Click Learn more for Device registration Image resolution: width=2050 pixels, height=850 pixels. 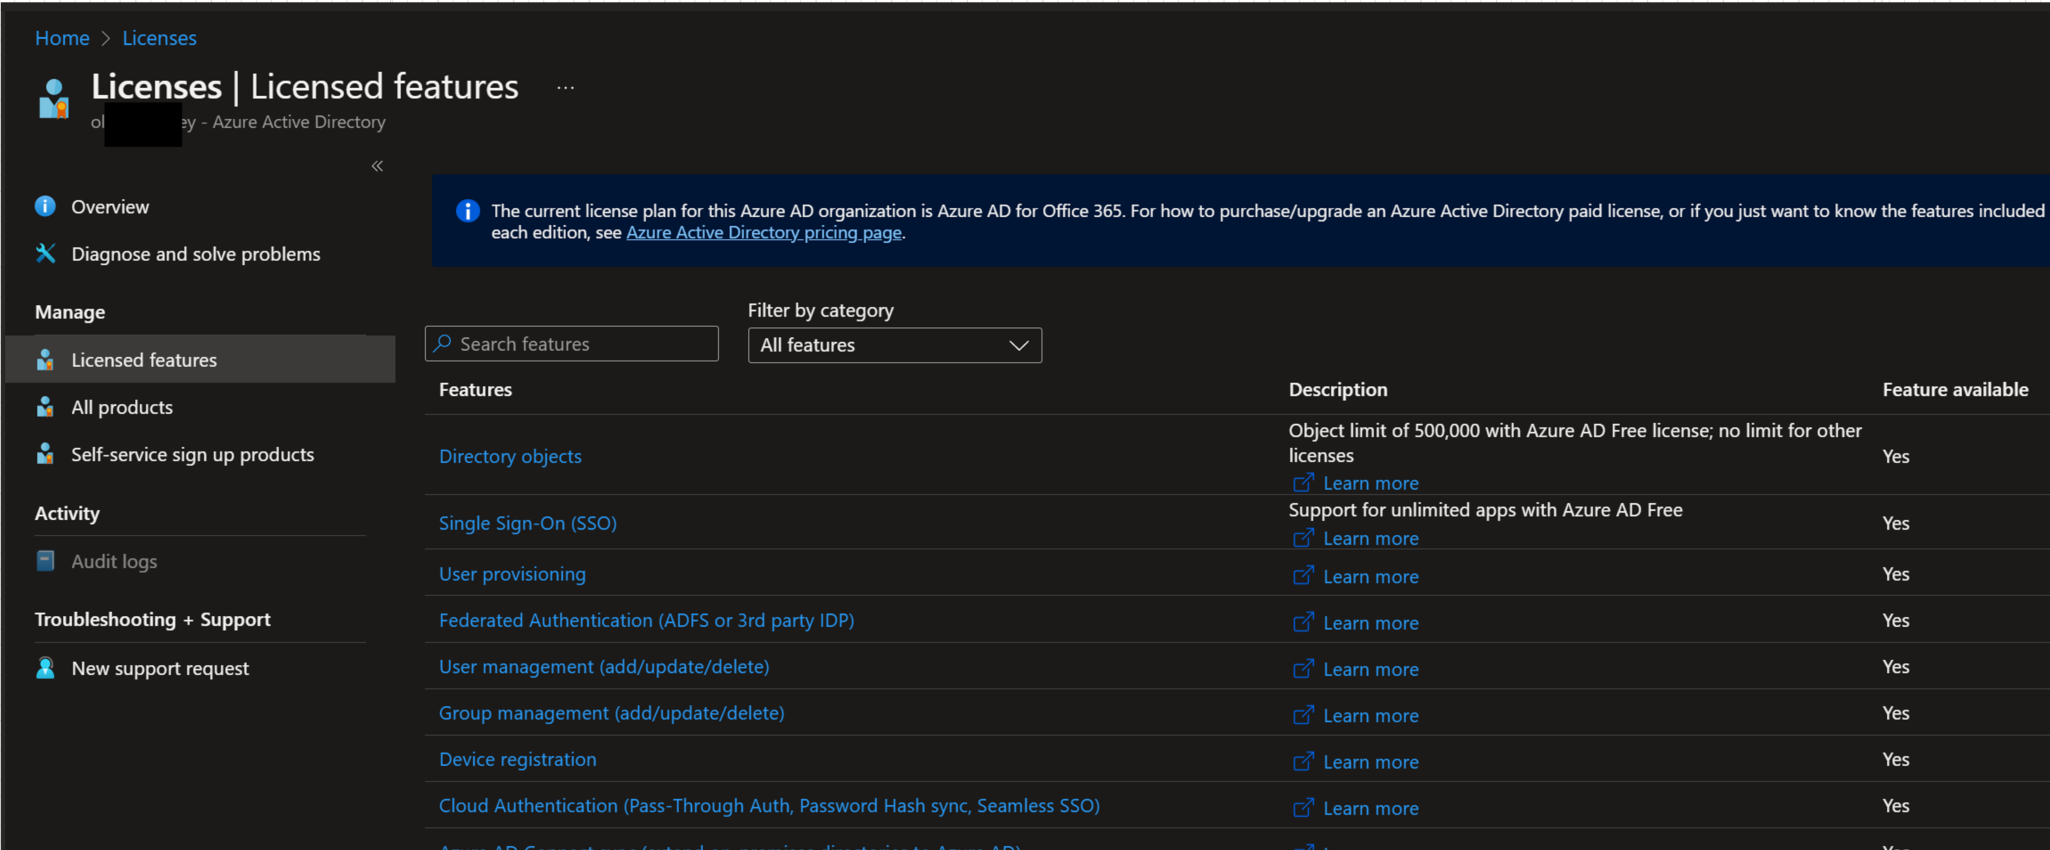tap(1371, 761)
